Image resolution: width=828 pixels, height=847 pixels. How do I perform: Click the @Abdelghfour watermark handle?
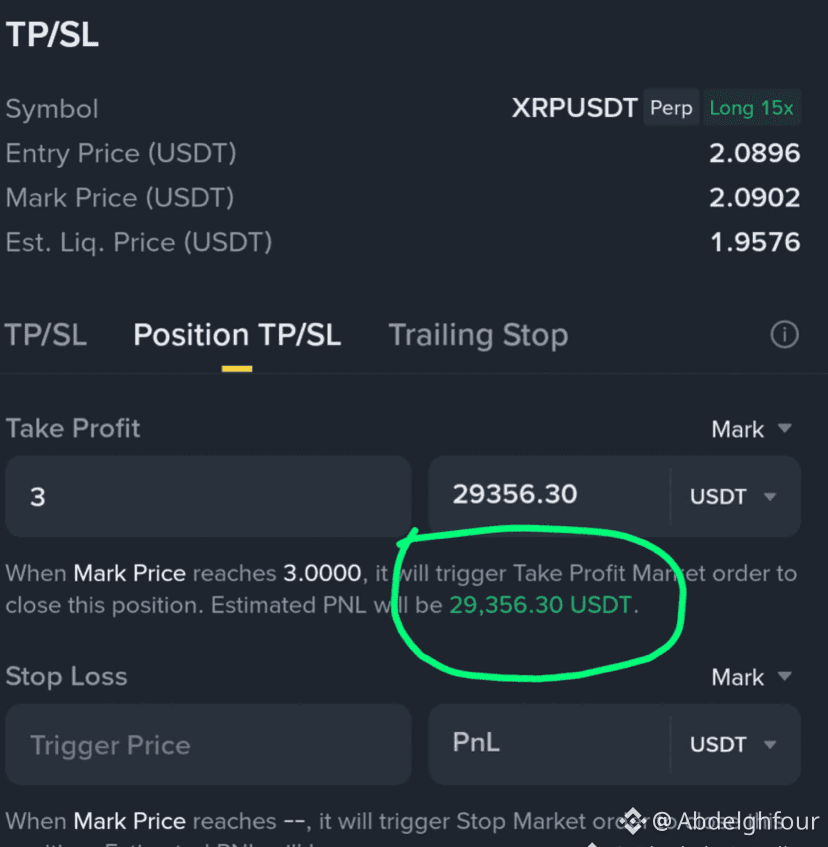(x=736, y=821)
